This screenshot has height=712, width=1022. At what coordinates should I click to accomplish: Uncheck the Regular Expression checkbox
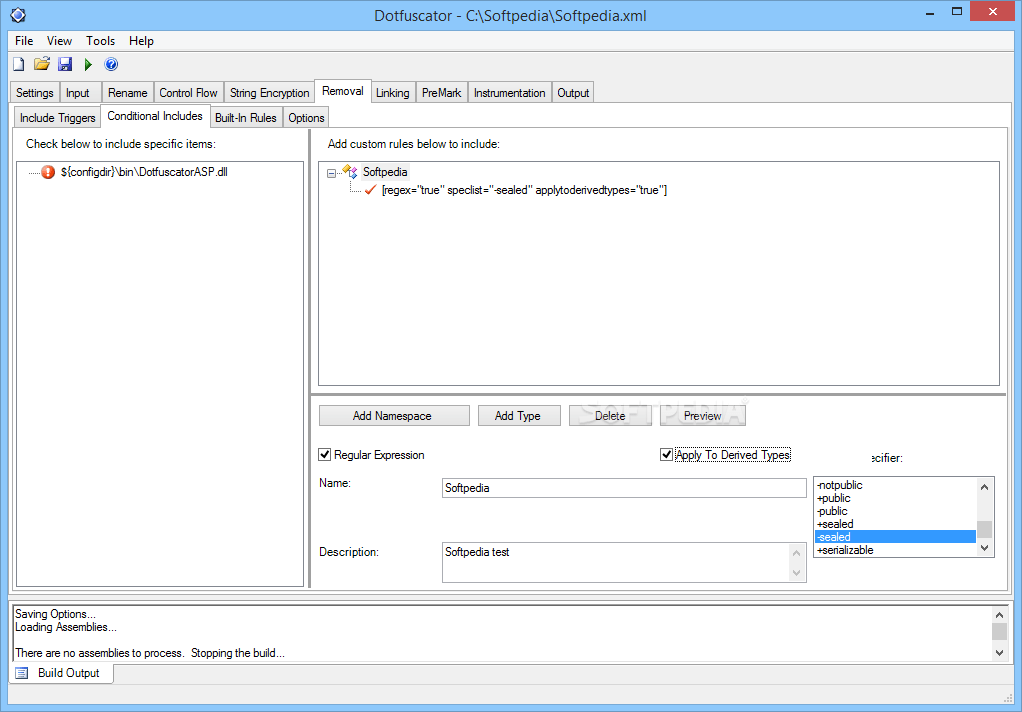pos(324,454)
